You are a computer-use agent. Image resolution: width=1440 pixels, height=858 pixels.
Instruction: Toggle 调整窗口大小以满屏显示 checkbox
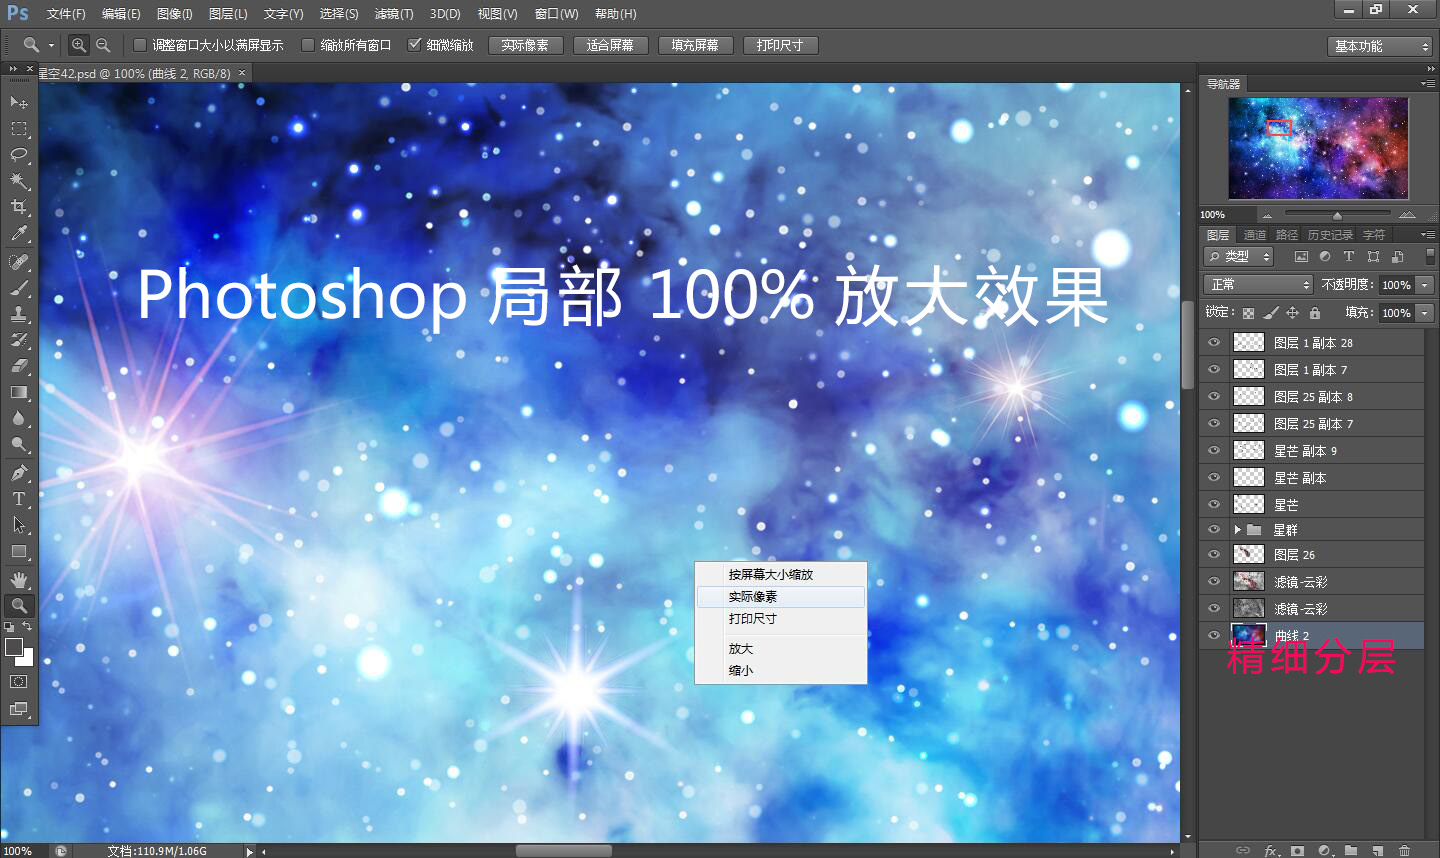click(140, 45)
